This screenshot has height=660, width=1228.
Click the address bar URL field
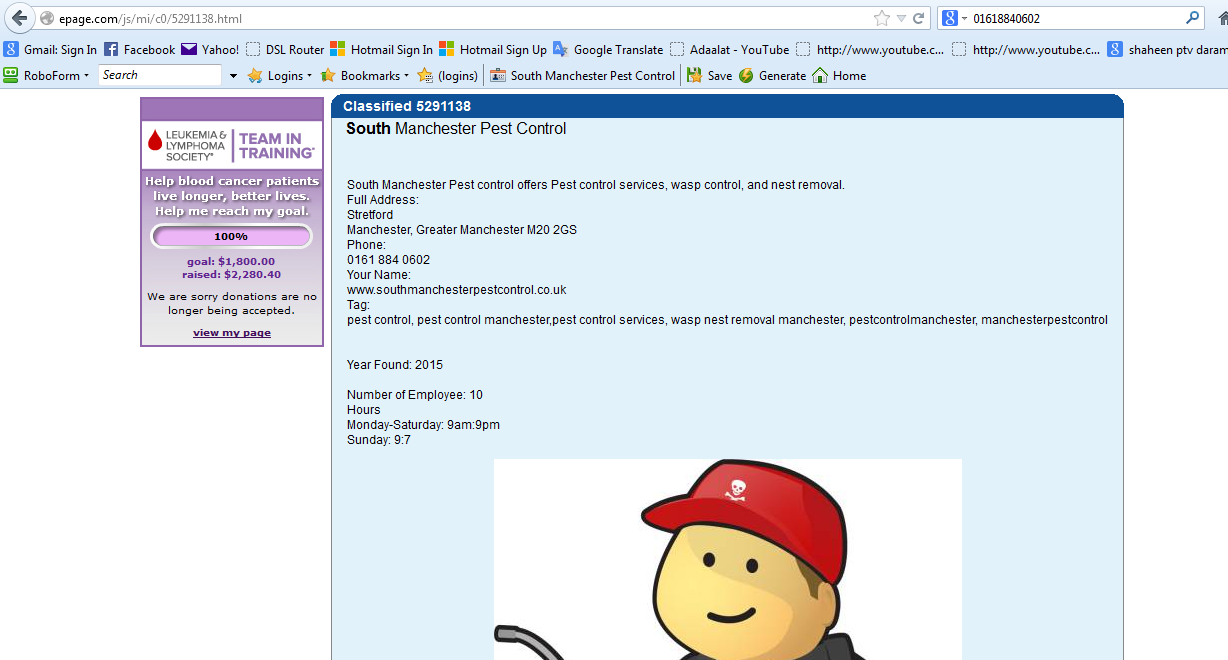point(462,19)
